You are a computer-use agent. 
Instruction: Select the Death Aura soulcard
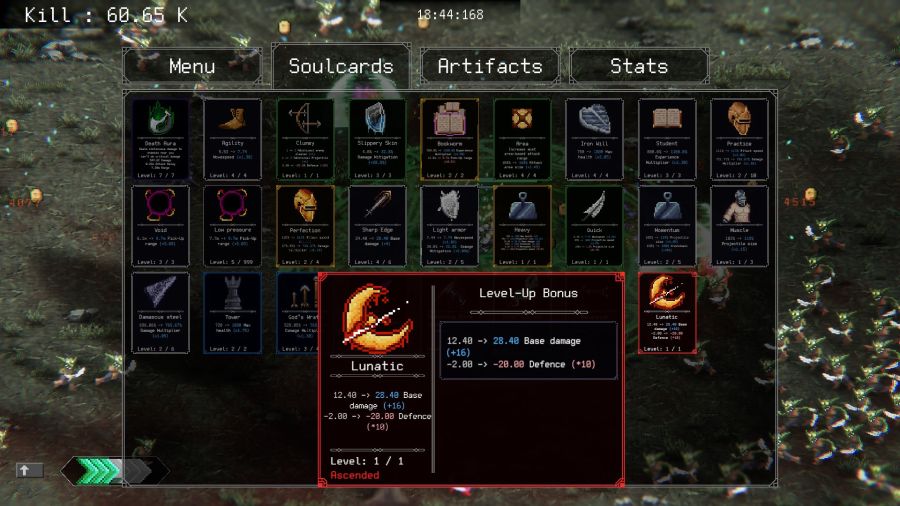click(x=160, y=139)
